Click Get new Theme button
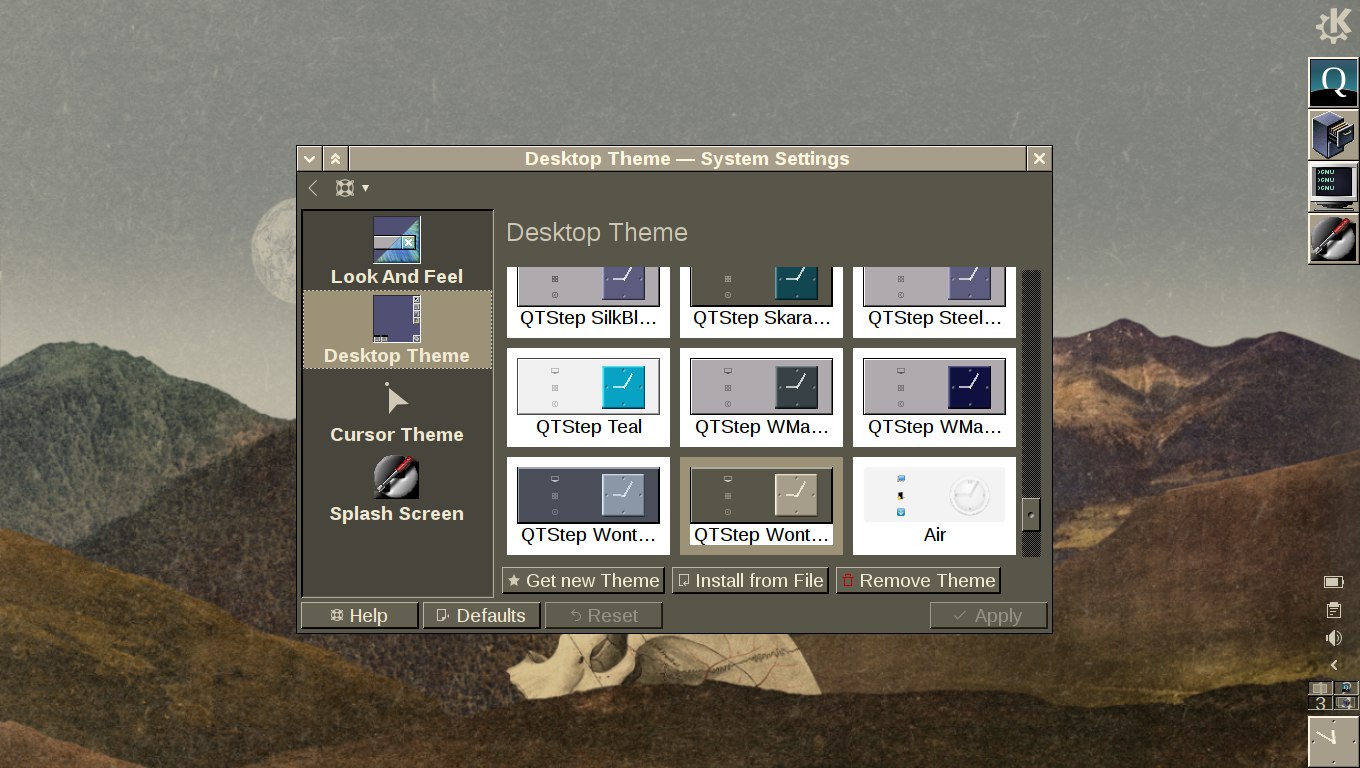Viewport: 1360px width, 768px height. (x=583, y=581)
